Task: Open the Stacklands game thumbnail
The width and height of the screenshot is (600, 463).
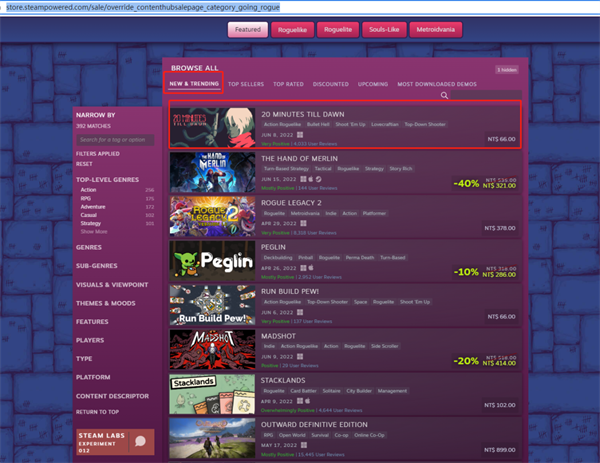Action: pyautogui.click(x=212, y=394)
